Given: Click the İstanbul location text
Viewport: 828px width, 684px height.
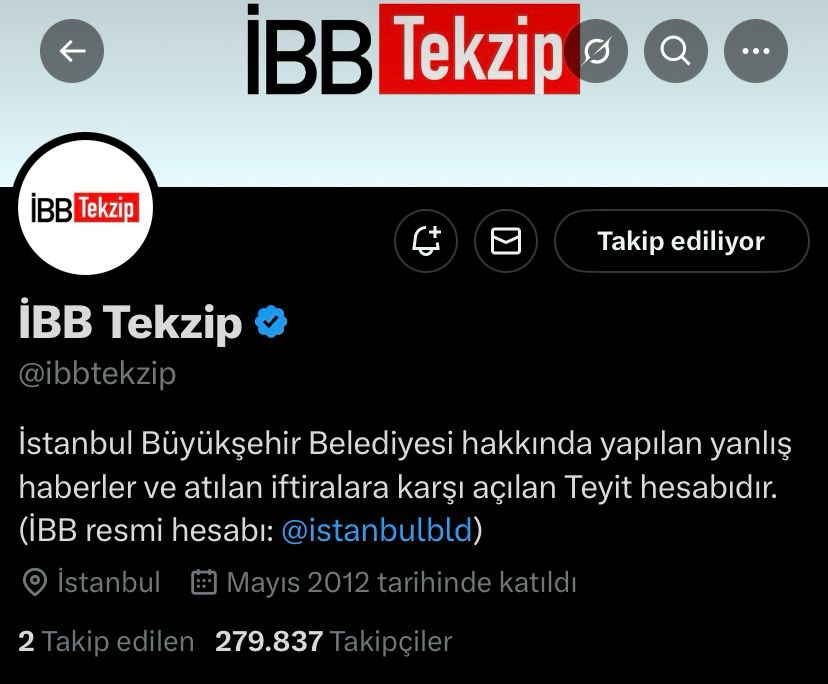Looking at the screenshot, I should (x=109, y=582).
